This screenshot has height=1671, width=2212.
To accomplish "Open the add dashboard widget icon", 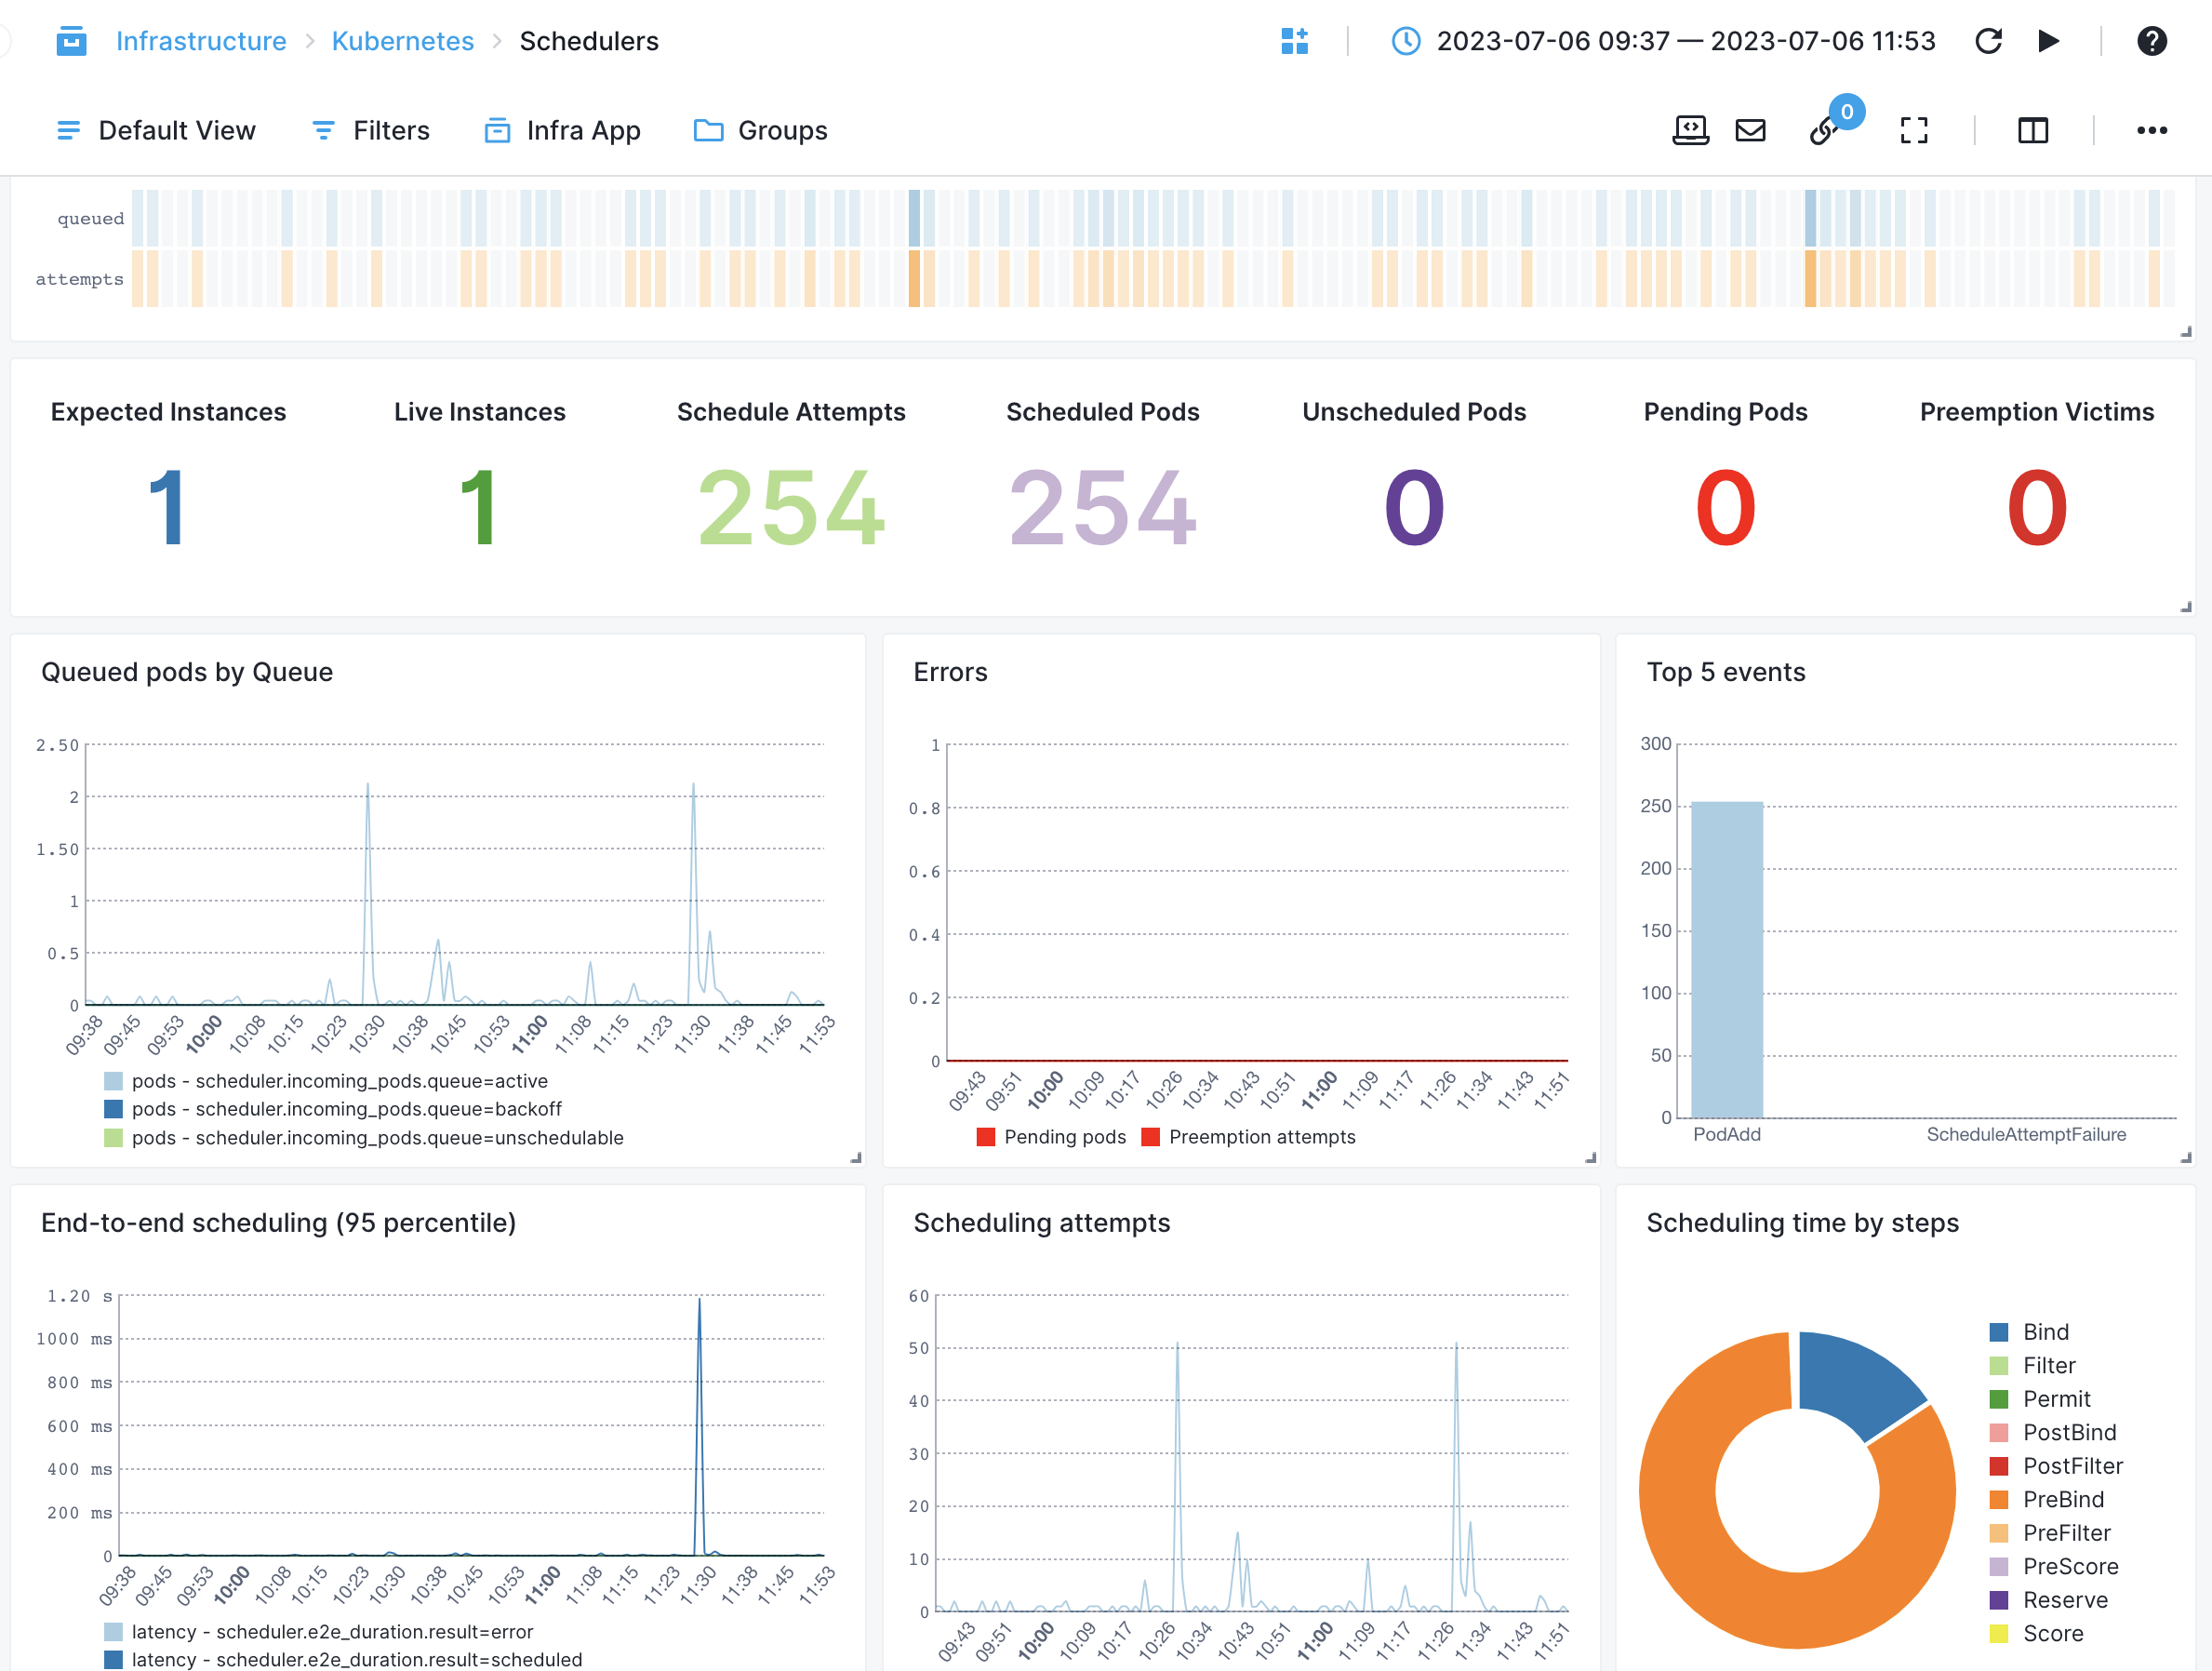I will click(1295, 41).
